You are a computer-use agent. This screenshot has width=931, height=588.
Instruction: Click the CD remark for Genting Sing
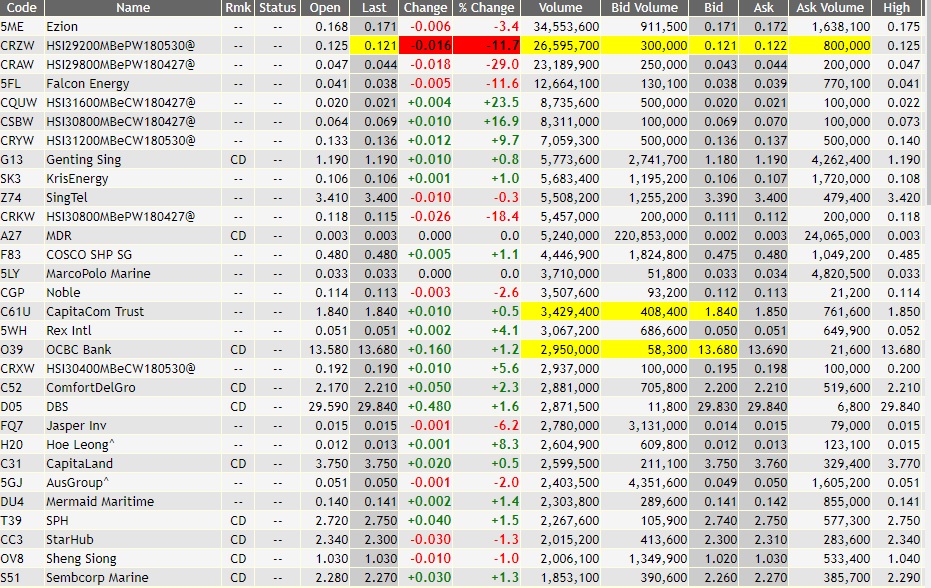(238, 160)
